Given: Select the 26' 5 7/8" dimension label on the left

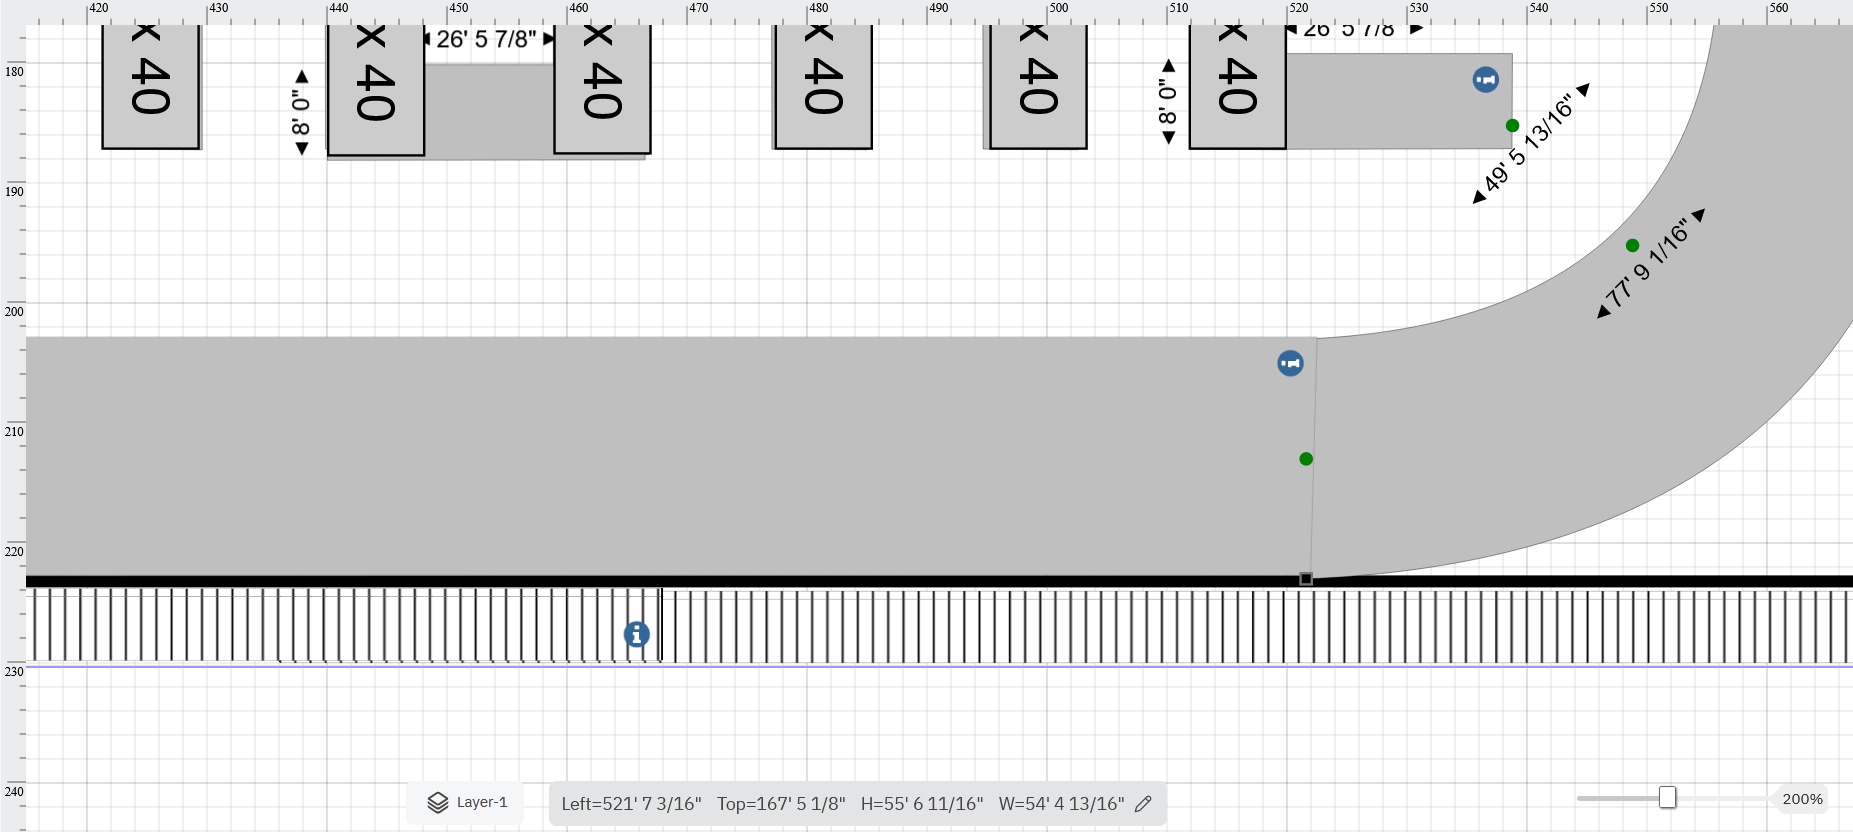Looking at the screenshot, I should pos(487,39).
